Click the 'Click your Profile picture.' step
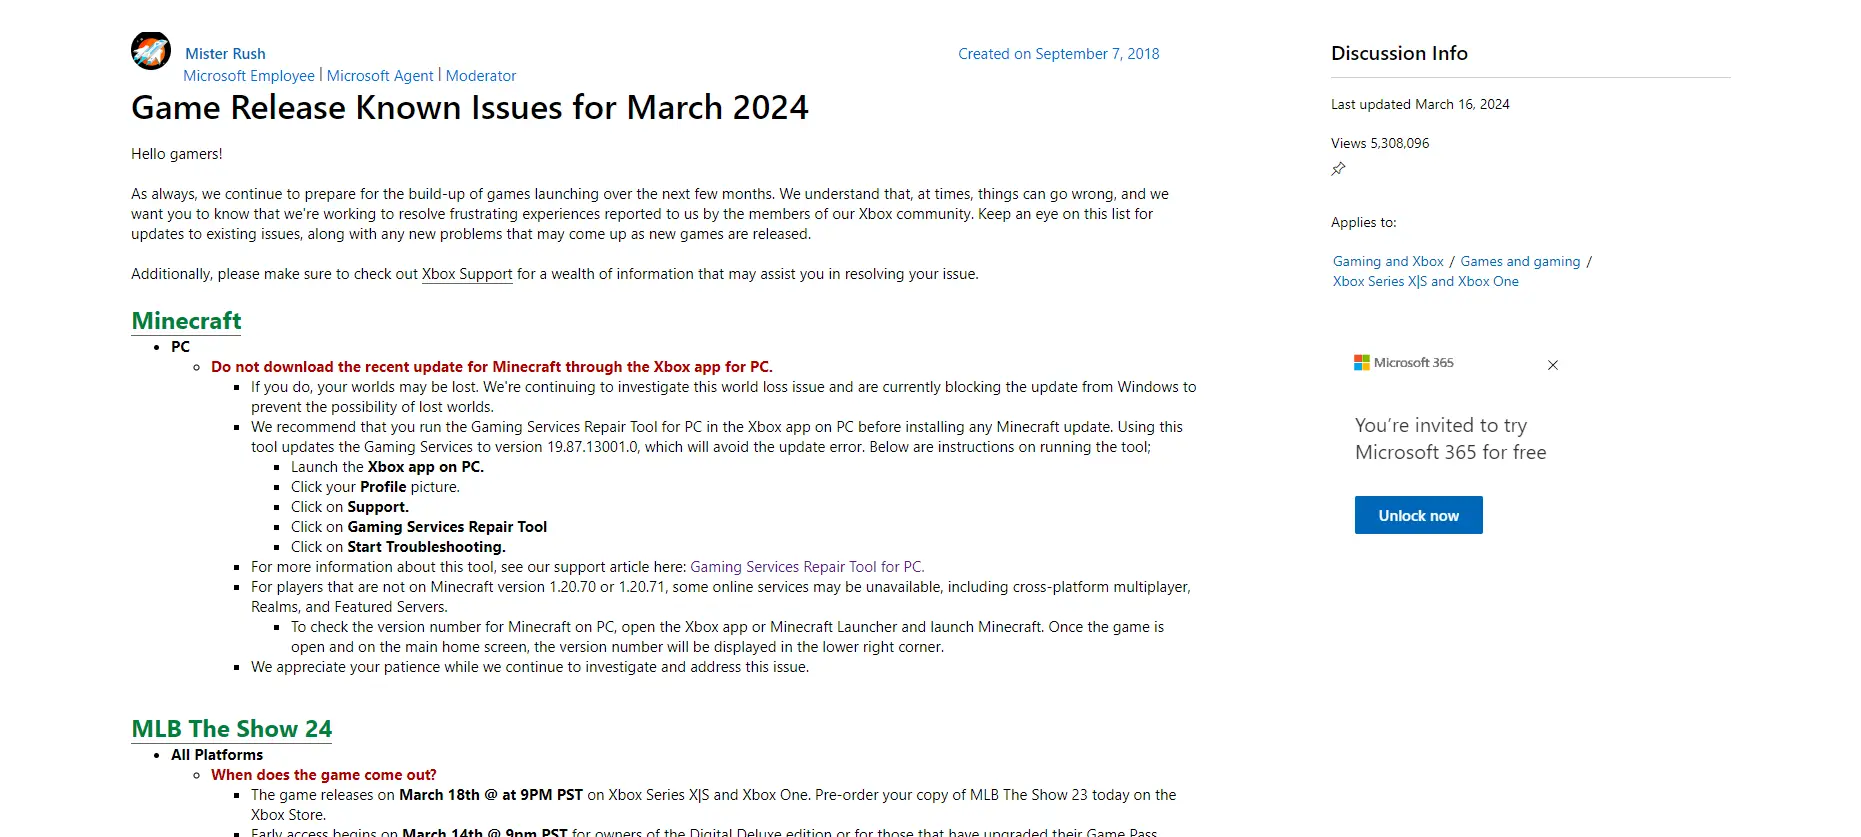Screen dimensions: 1861x837 (375, 487)
